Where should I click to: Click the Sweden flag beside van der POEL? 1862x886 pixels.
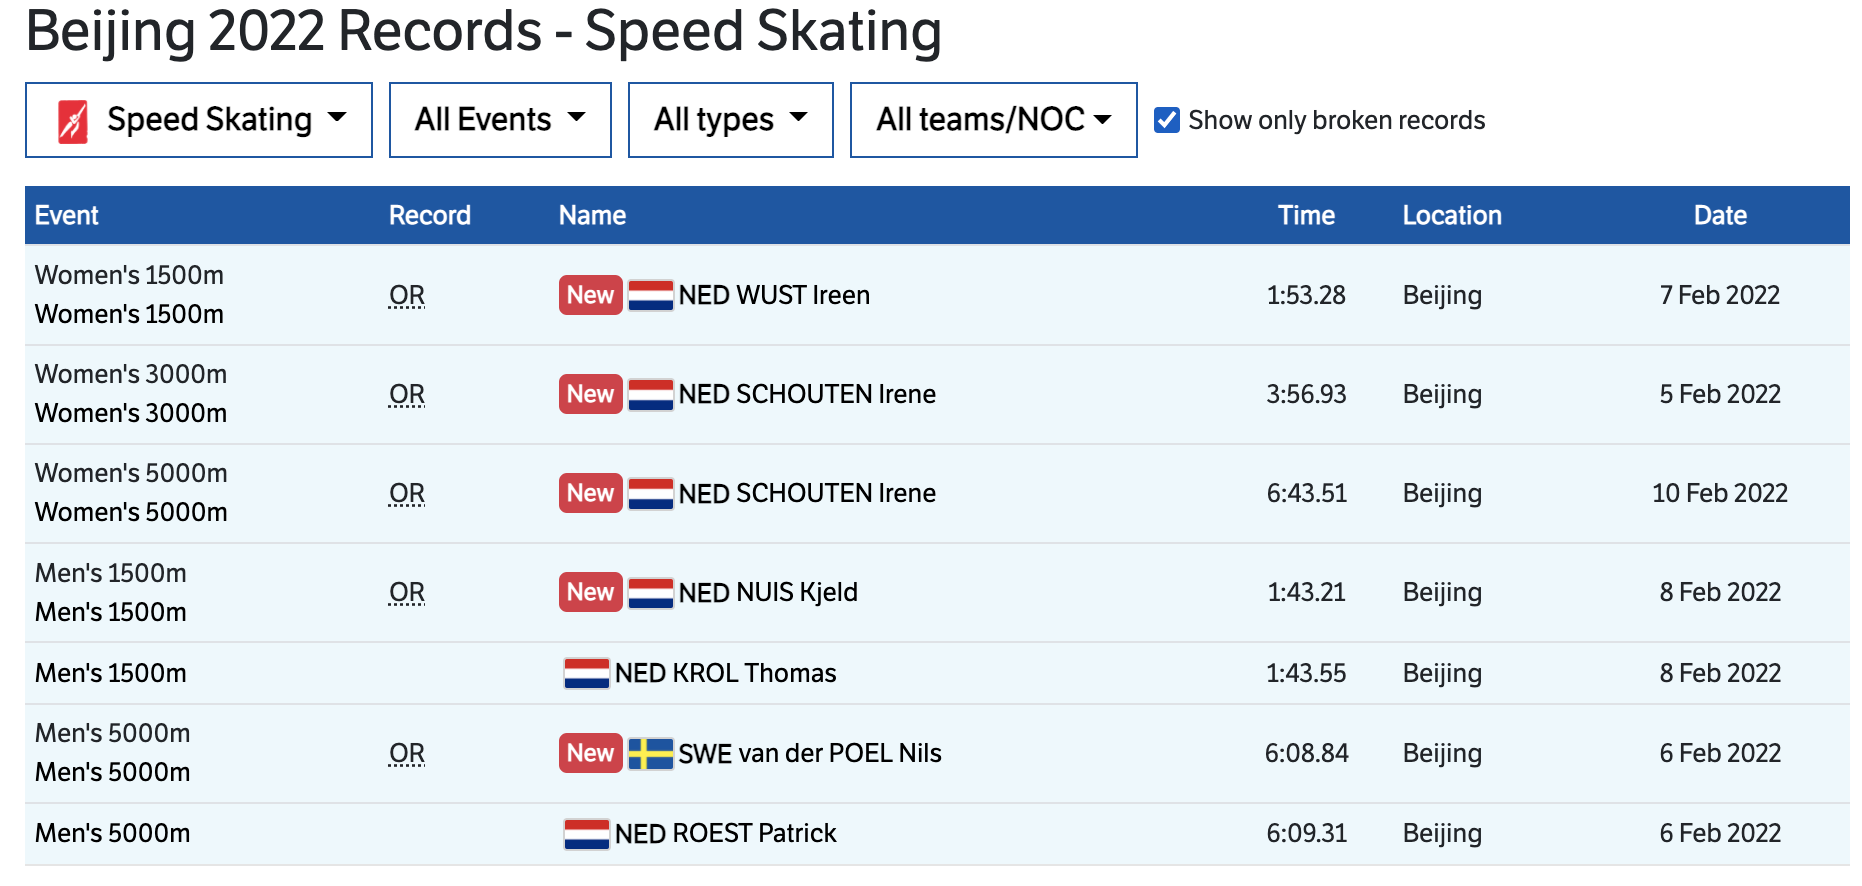coord(650,754)
